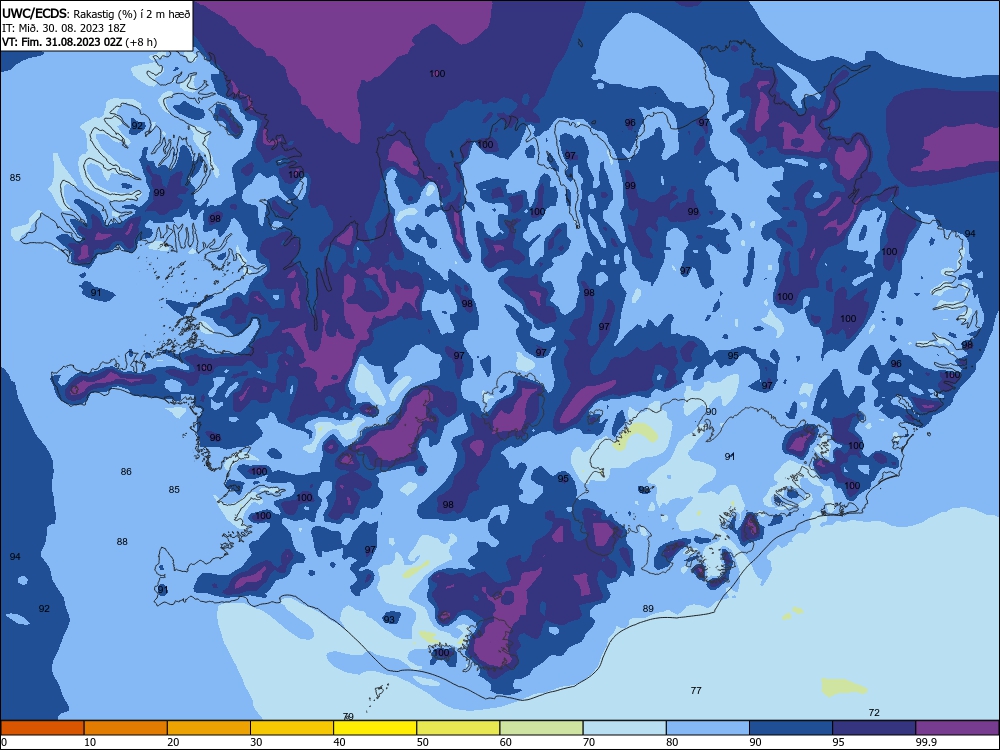Click the '70' legend scale label
The height and width of the screenshot is (750, 1000).
click(589, 742)
